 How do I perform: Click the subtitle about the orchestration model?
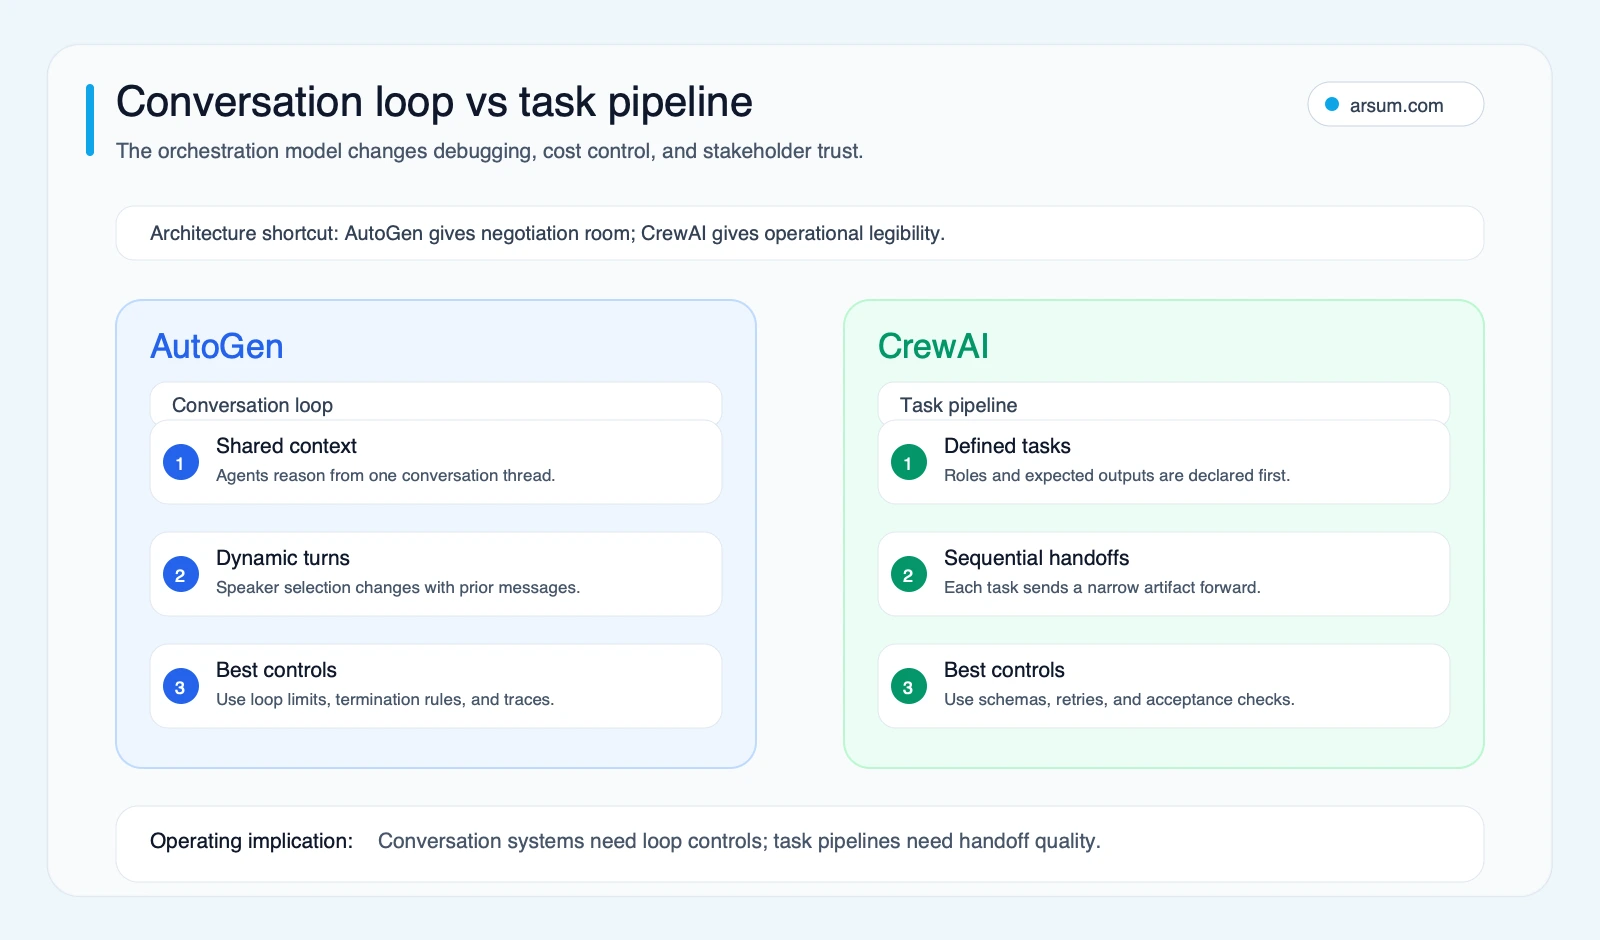[489, 151]
